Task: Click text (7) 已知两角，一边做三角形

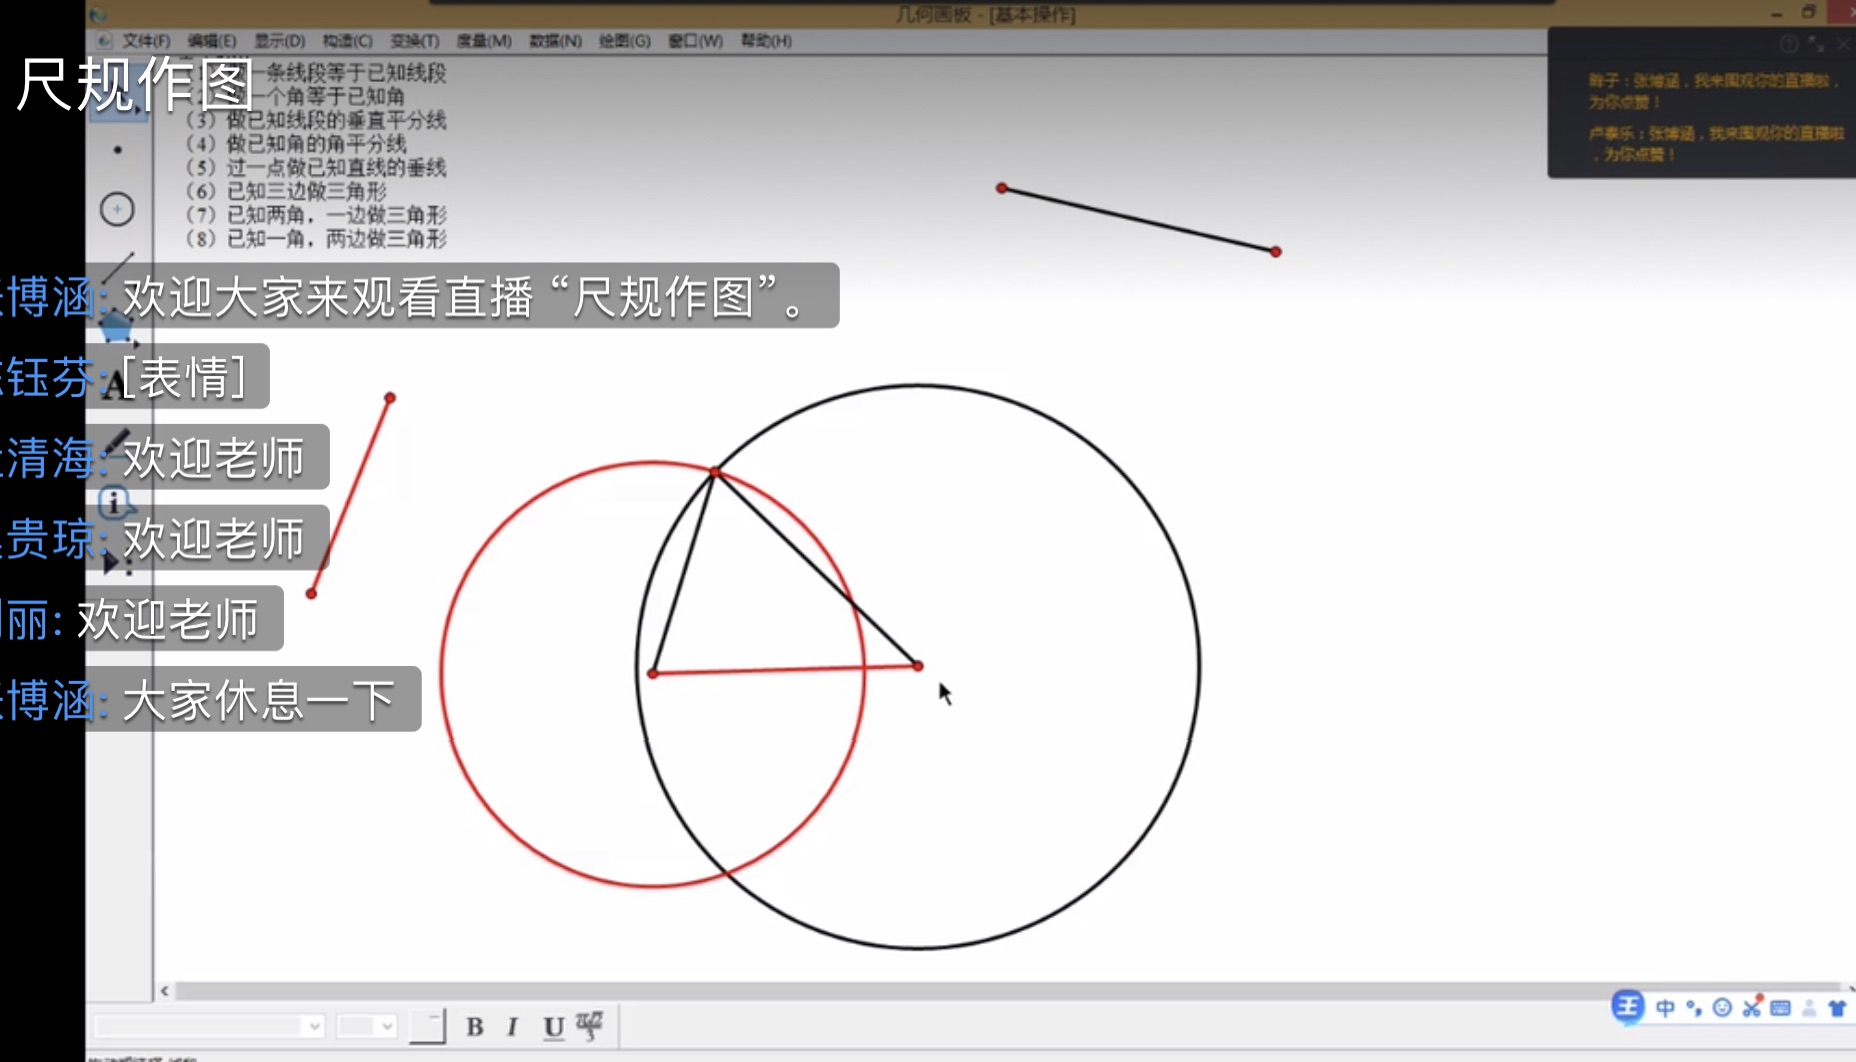Action: pyautogui.click(x=317, y=215)
